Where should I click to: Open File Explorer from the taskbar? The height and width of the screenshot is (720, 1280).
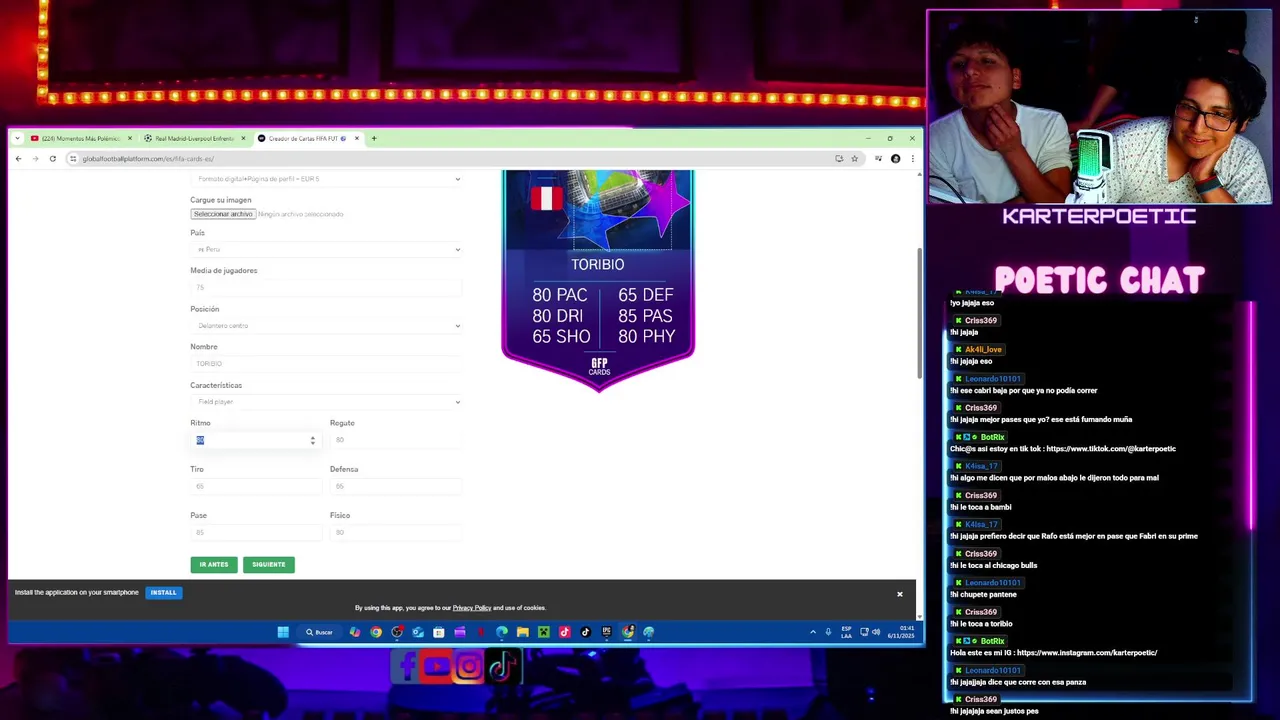click(523, 632)
